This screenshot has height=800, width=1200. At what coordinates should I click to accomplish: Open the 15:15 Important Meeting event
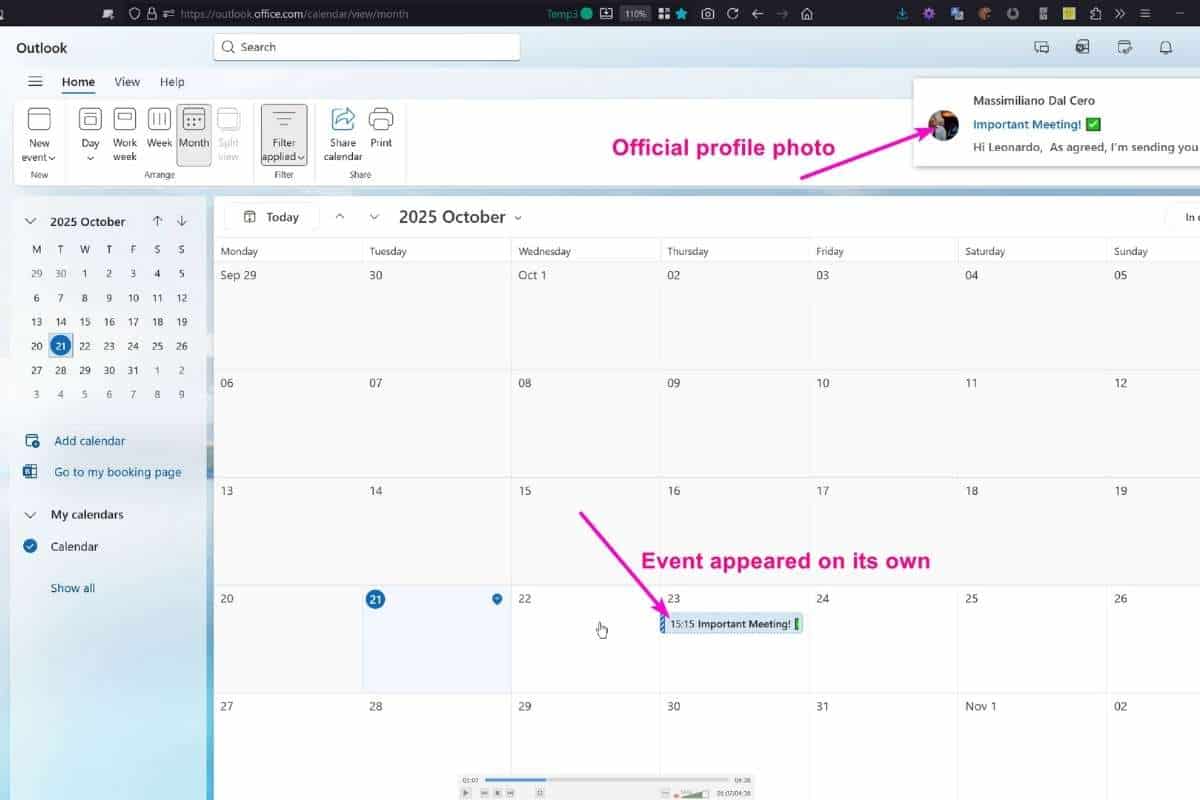pos(730,624)
